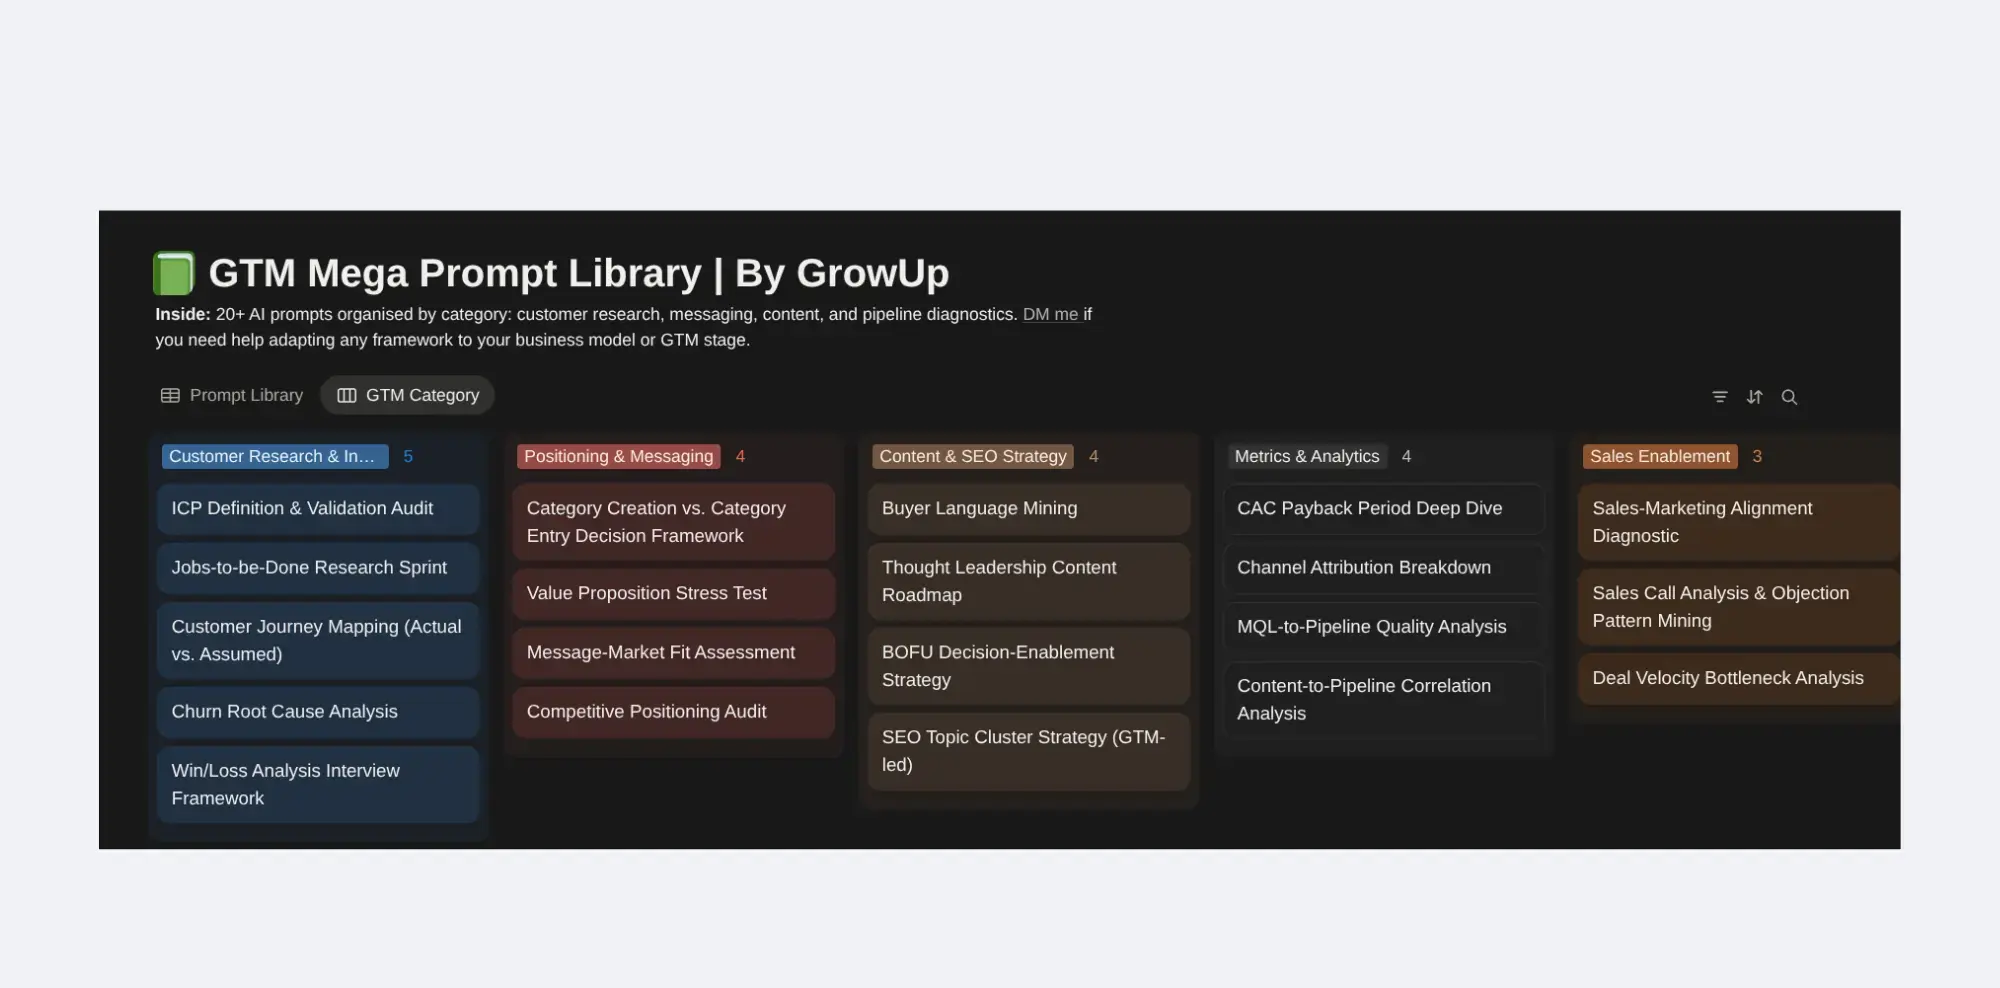This screenshot has width=2000, height=988.
Task: Open the Win/Loss Analysis Interview Framework card
Action: pyautogui.click(x=317, y=784)
